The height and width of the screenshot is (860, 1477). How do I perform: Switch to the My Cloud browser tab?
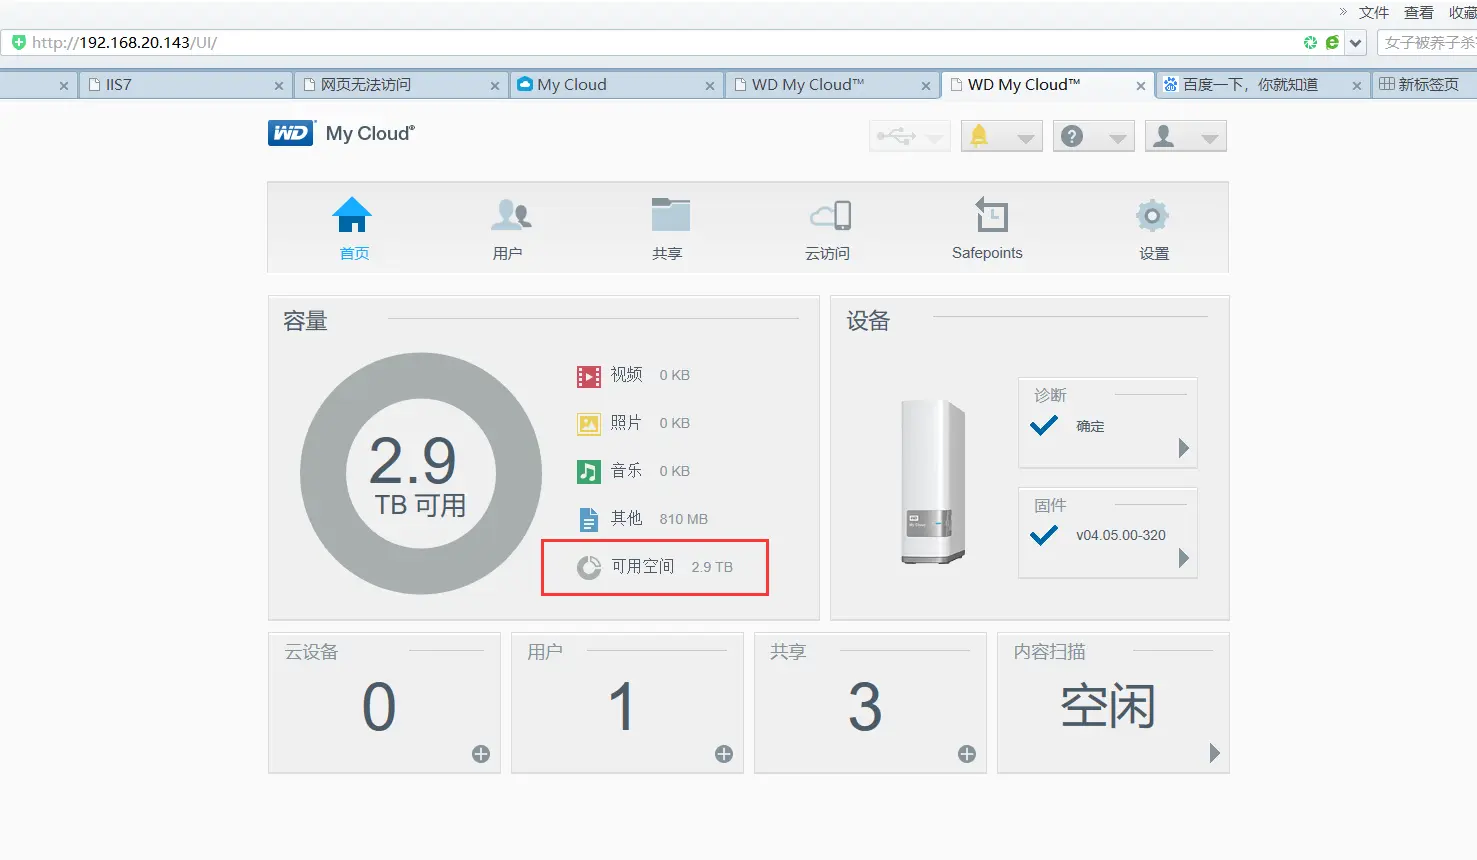[x=617, y=85]
